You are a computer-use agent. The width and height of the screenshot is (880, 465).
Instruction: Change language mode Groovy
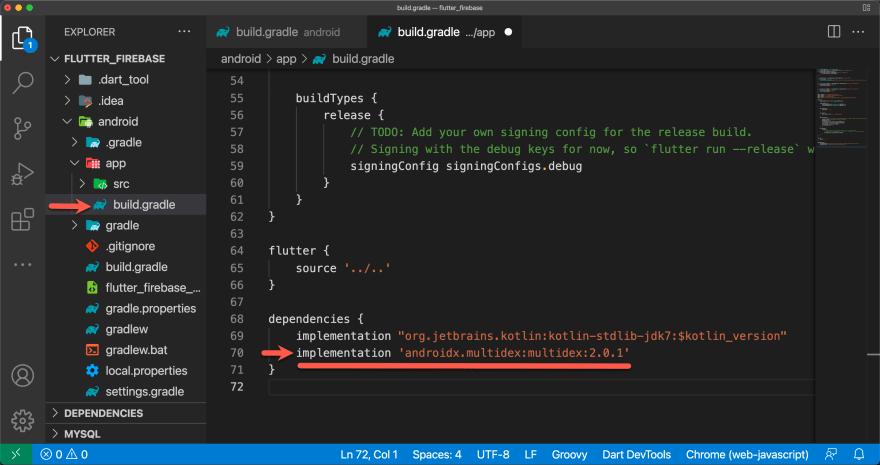coord(569,454)
